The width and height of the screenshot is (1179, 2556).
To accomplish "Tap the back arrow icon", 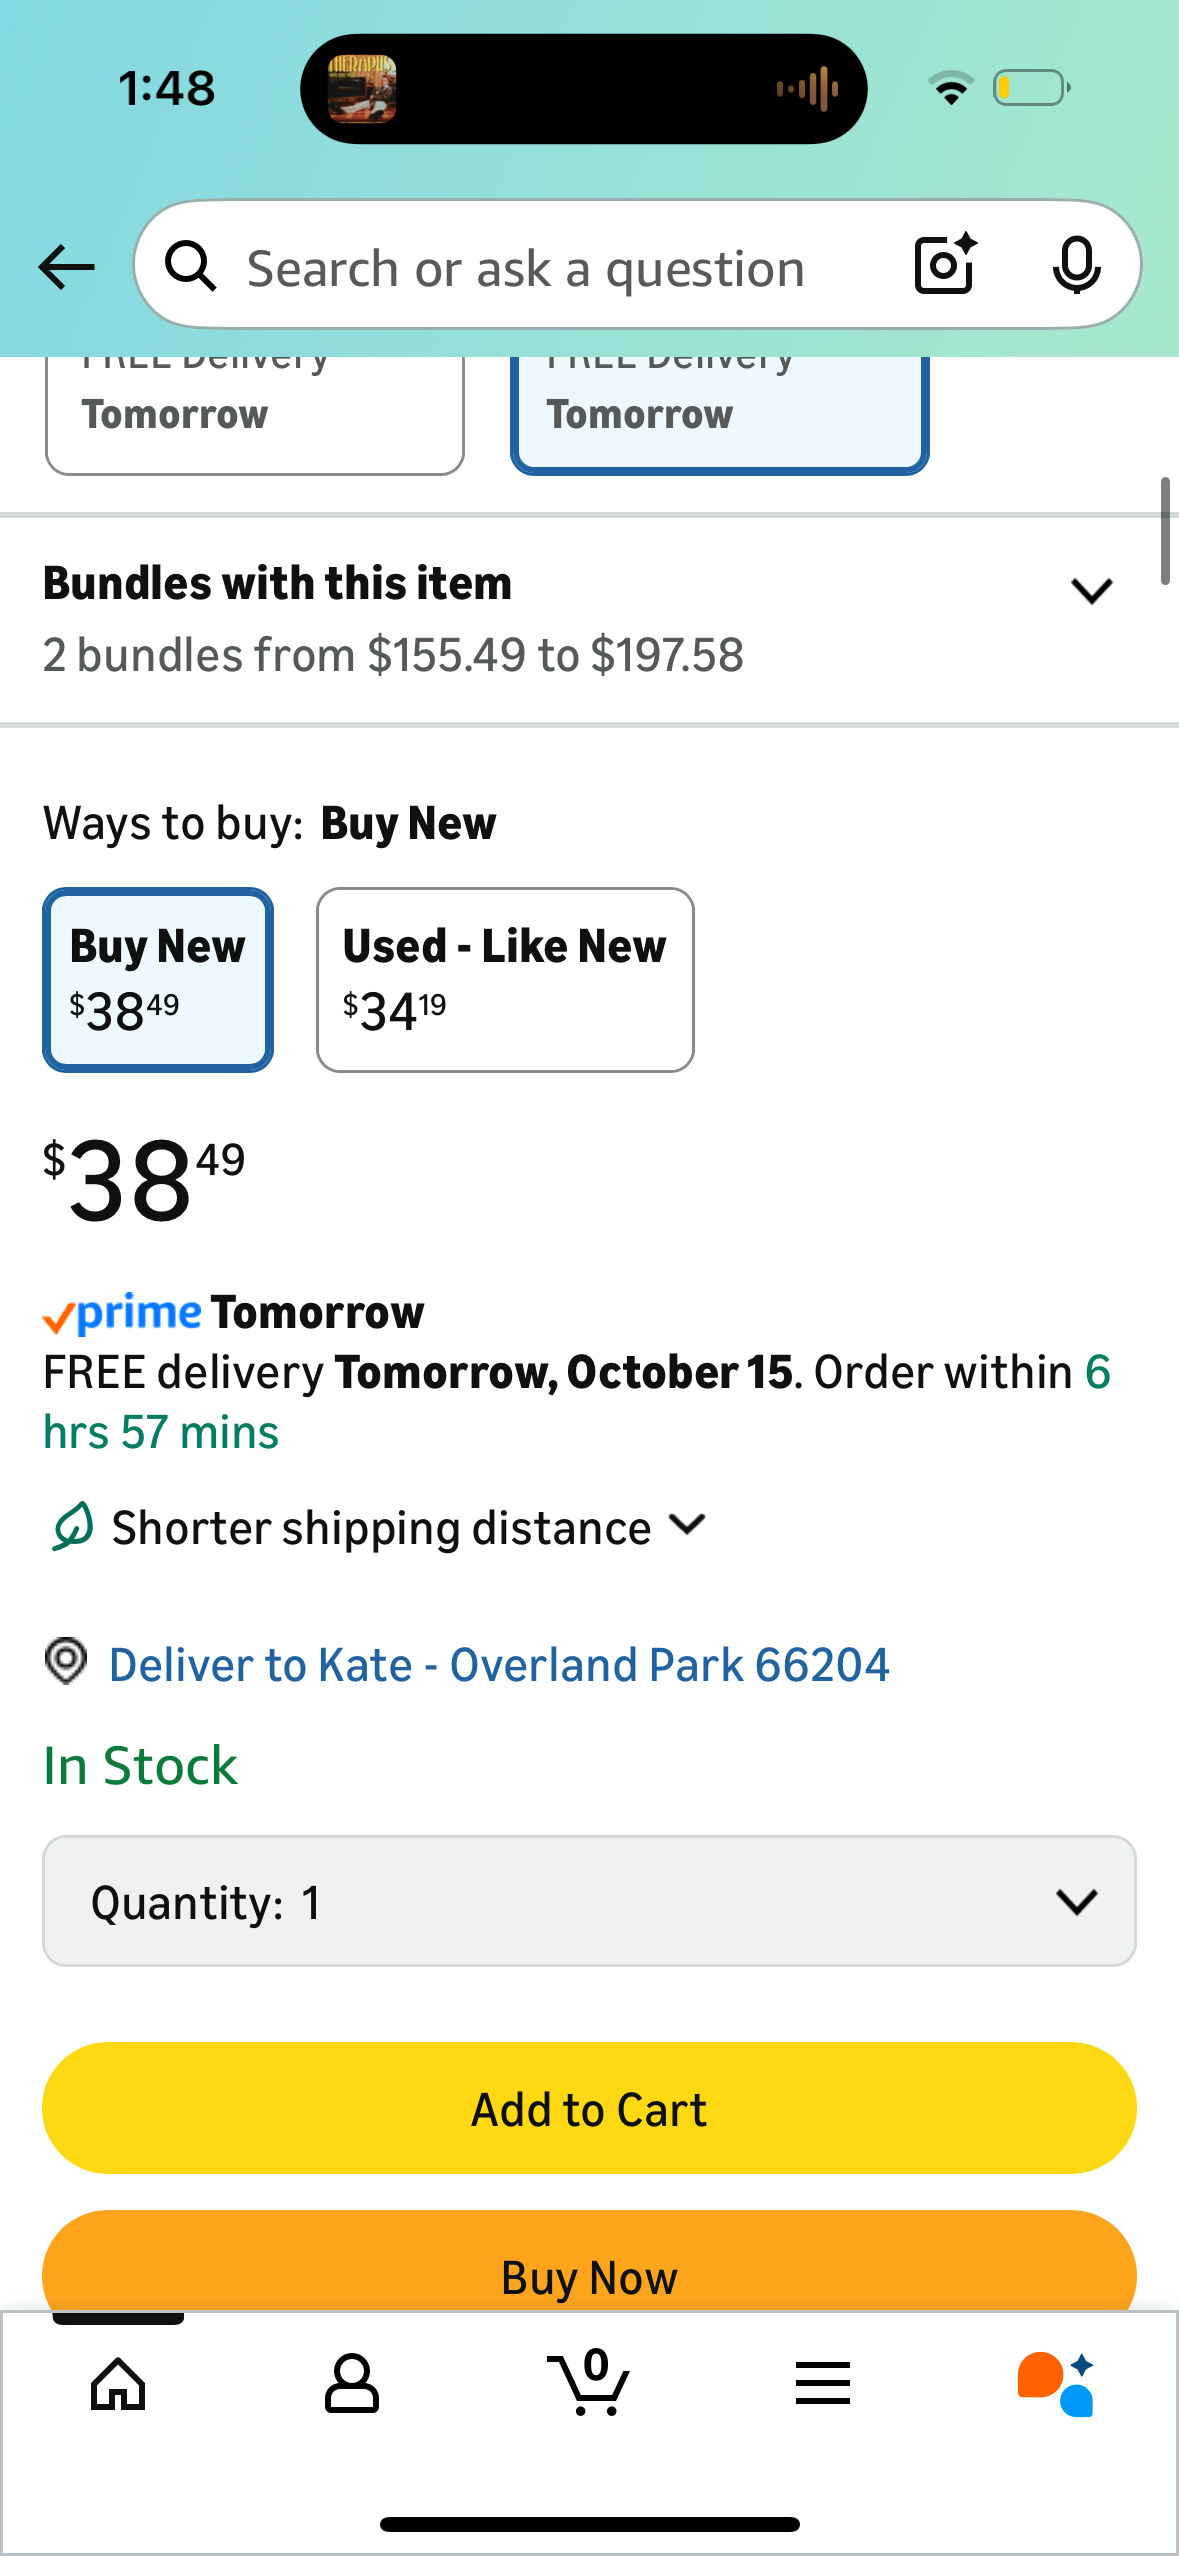I will pyautogui.click(x=66, y=267).
